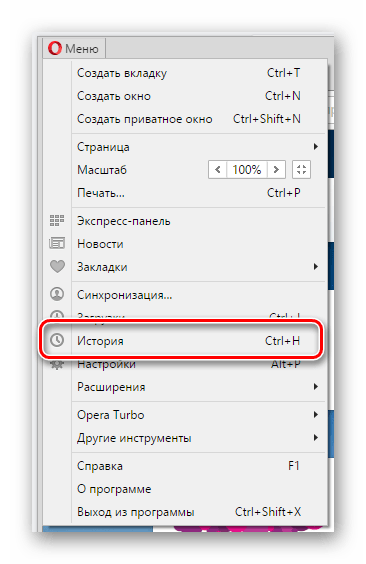The image size is (366, 564).
Task: Expand the Расширения submenu arrow
Action: (315, 387)
